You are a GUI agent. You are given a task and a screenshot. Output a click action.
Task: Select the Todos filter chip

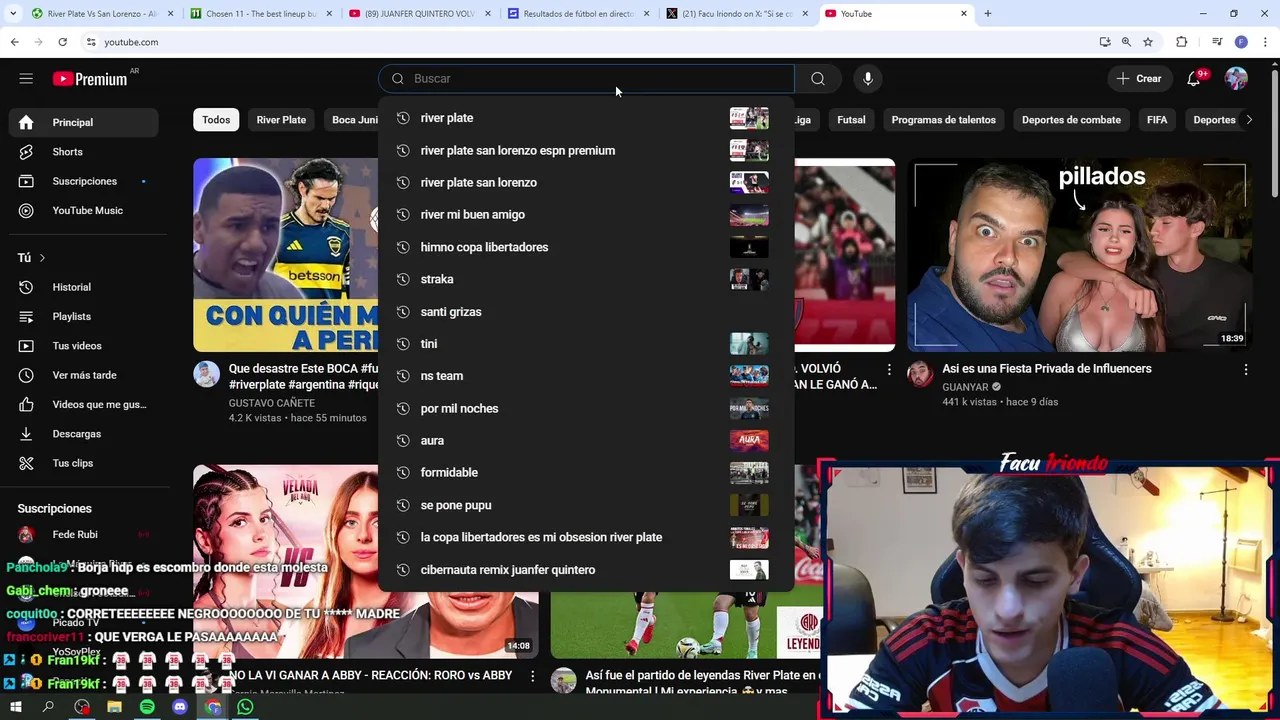pyautogui.click(x=216, y=120)
